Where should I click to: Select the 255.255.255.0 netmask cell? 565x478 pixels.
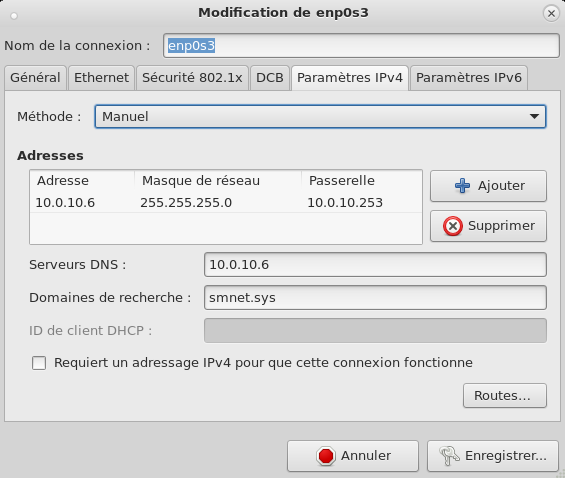[x=186, y=203]
